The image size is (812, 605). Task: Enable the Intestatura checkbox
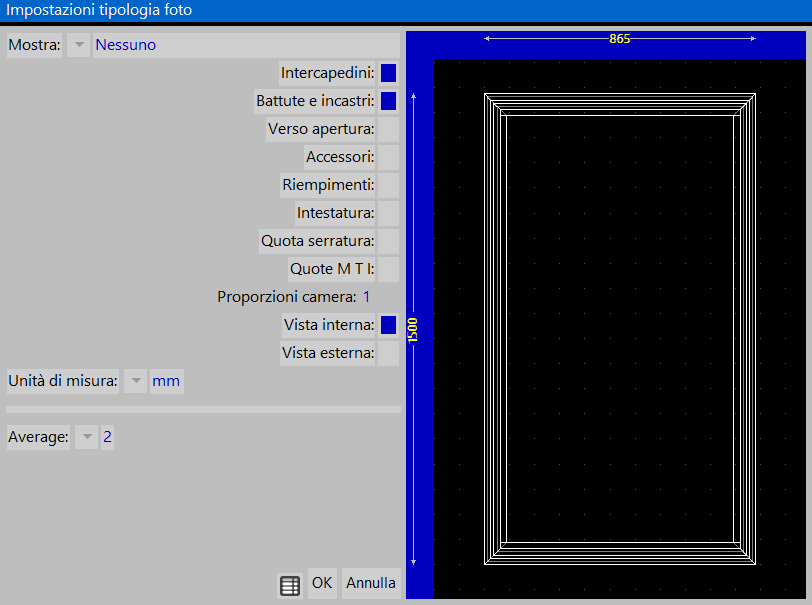coord(388,213)
